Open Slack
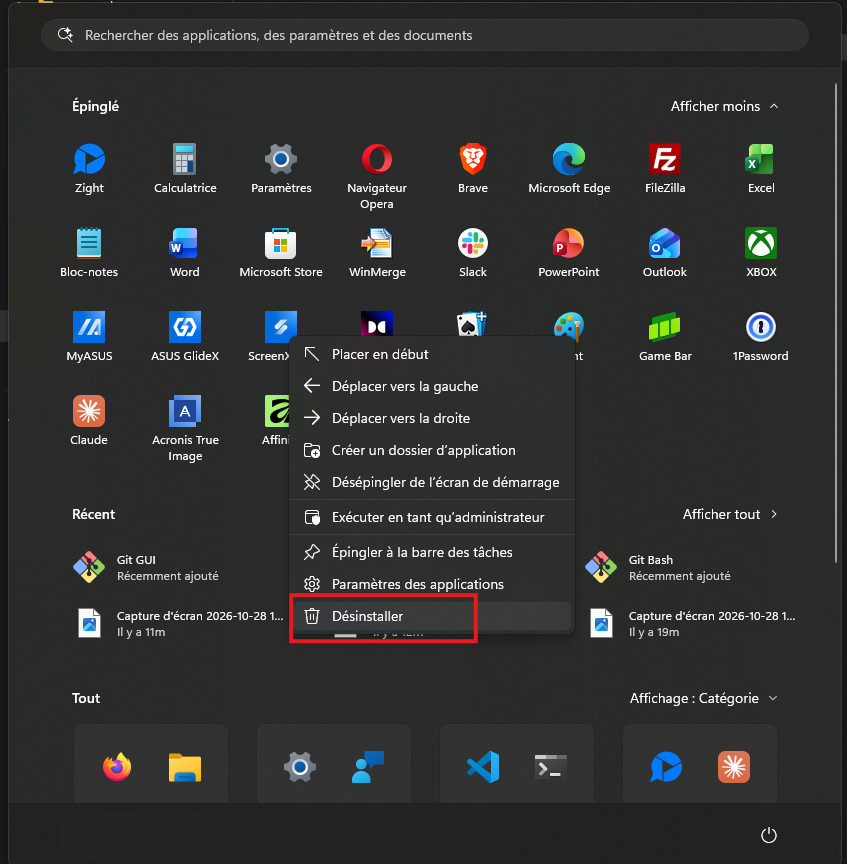 point(473,252)
